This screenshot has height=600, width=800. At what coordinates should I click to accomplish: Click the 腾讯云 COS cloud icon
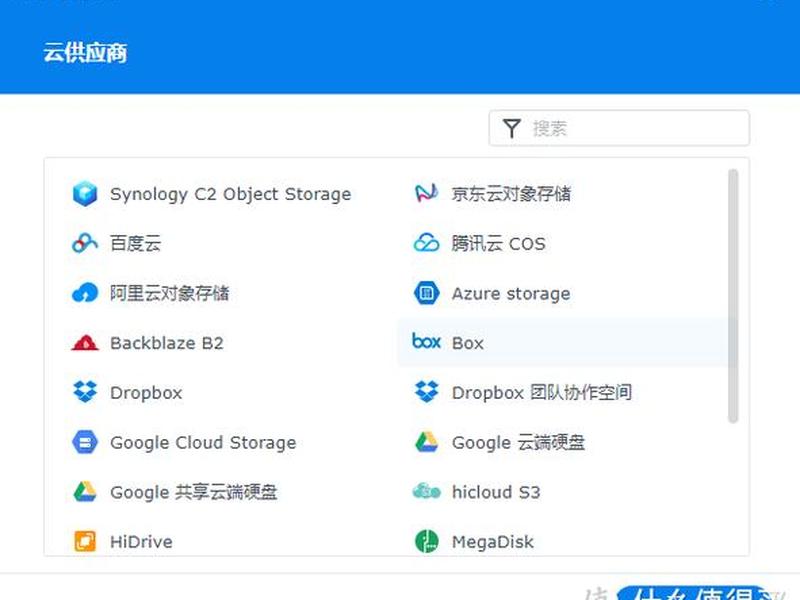426,243
